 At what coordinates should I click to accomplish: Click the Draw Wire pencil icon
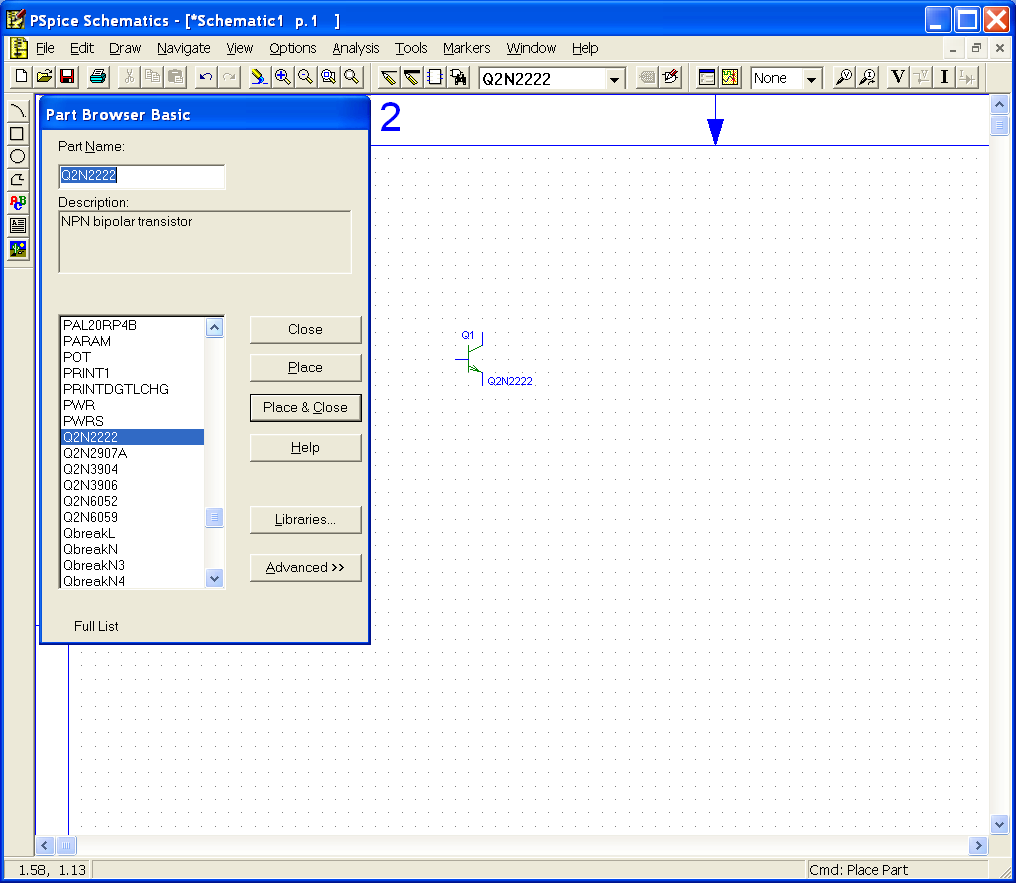click(389, 77)
